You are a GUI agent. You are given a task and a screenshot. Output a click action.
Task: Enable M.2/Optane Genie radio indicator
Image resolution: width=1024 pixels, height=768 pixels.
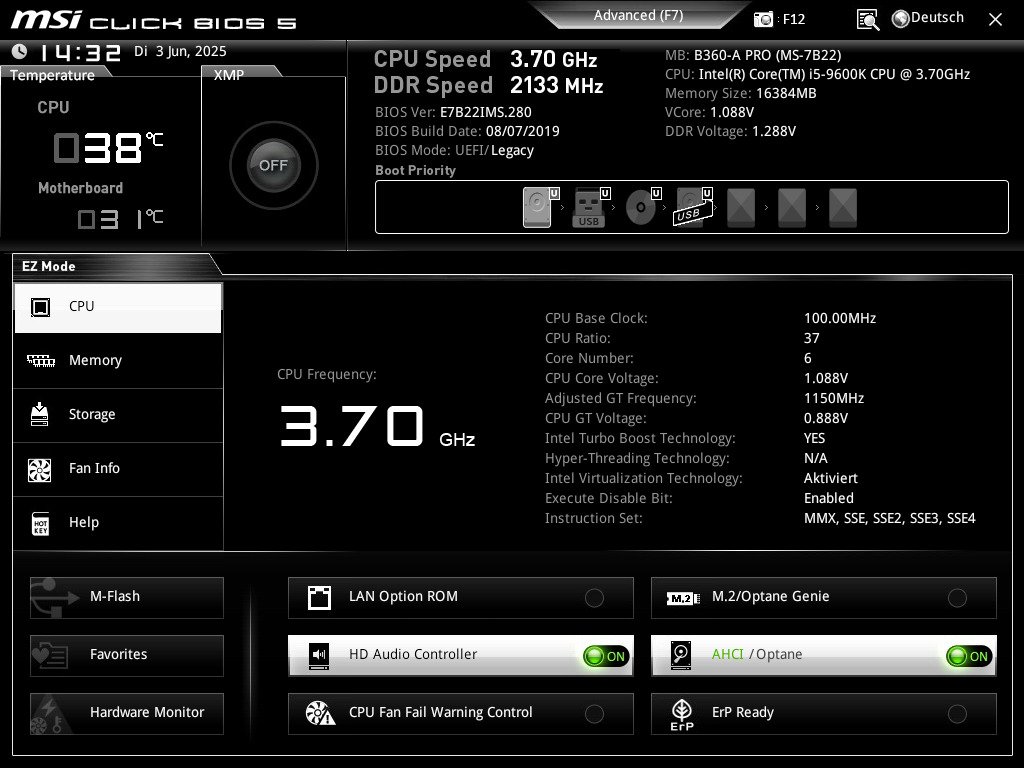957,598
